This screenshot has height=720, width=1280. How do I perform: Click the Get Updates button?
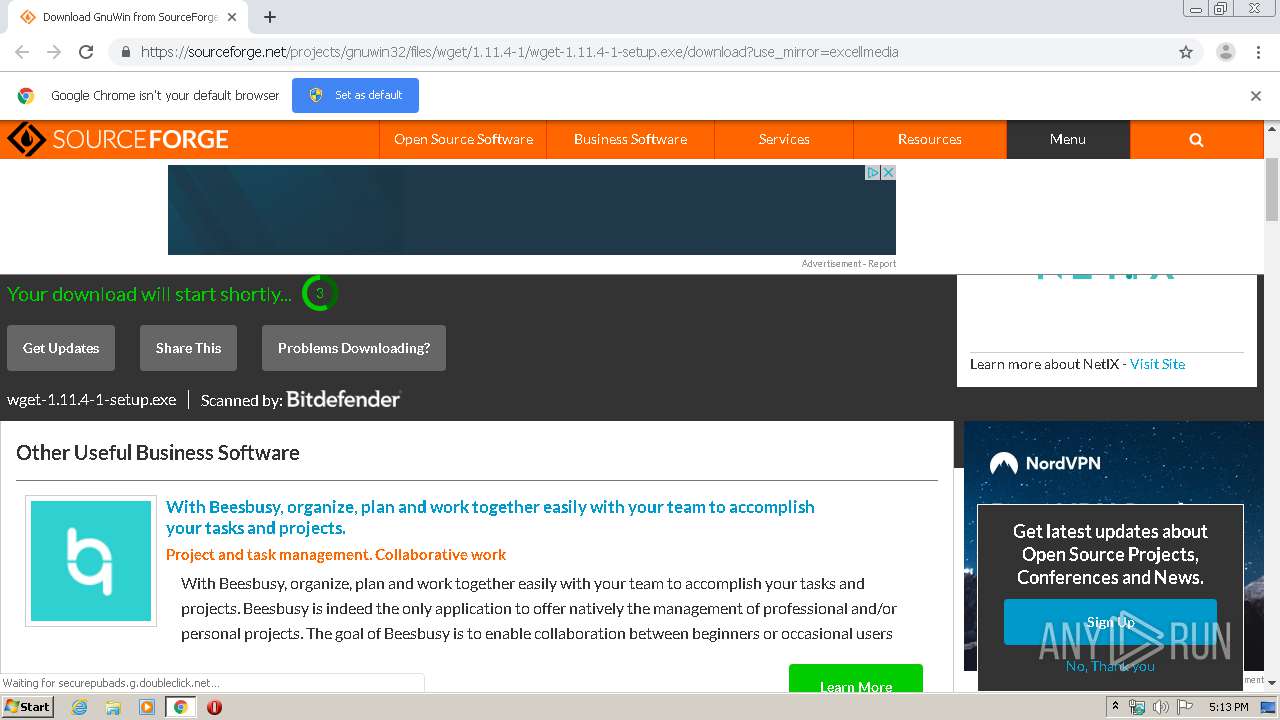(61, 348)
